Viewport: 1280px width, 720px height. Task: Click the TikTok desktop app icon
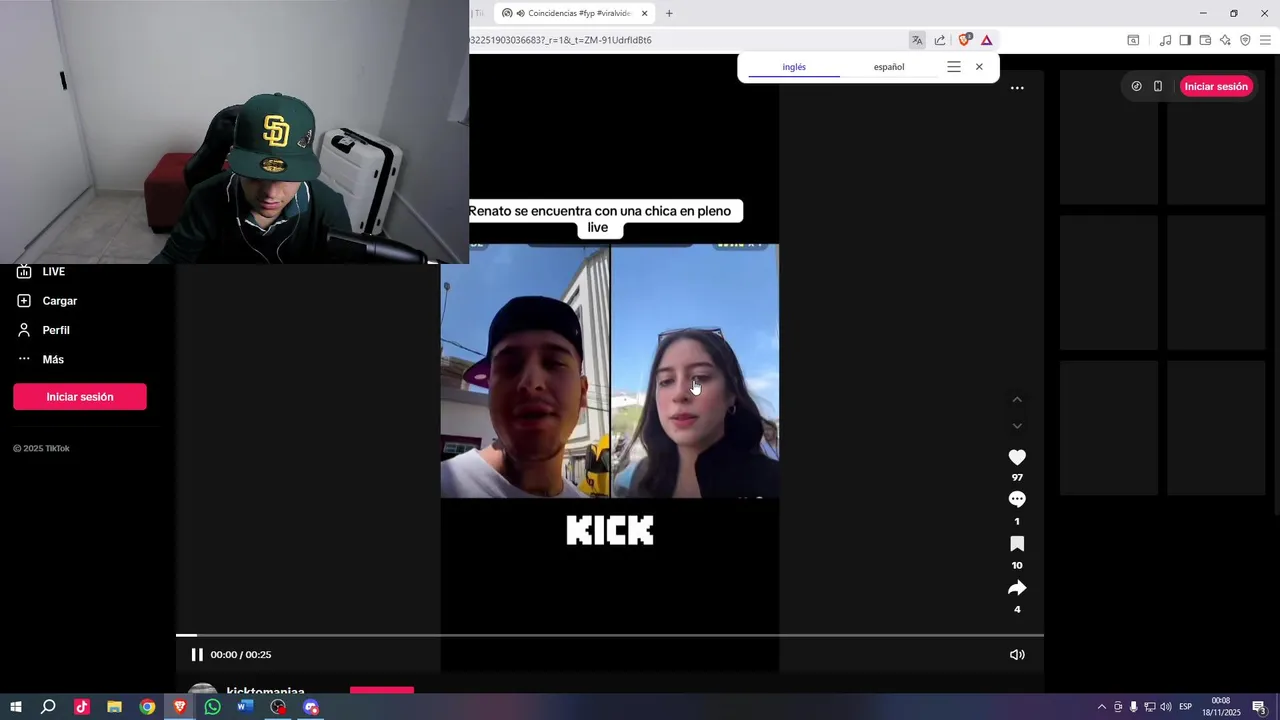tap(1136, 86)
